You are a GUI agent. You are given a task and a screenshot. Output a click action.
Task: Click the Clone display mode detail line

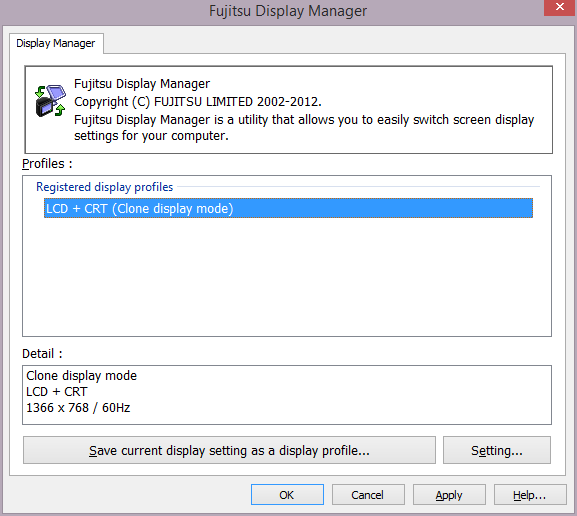pos(81,376)
